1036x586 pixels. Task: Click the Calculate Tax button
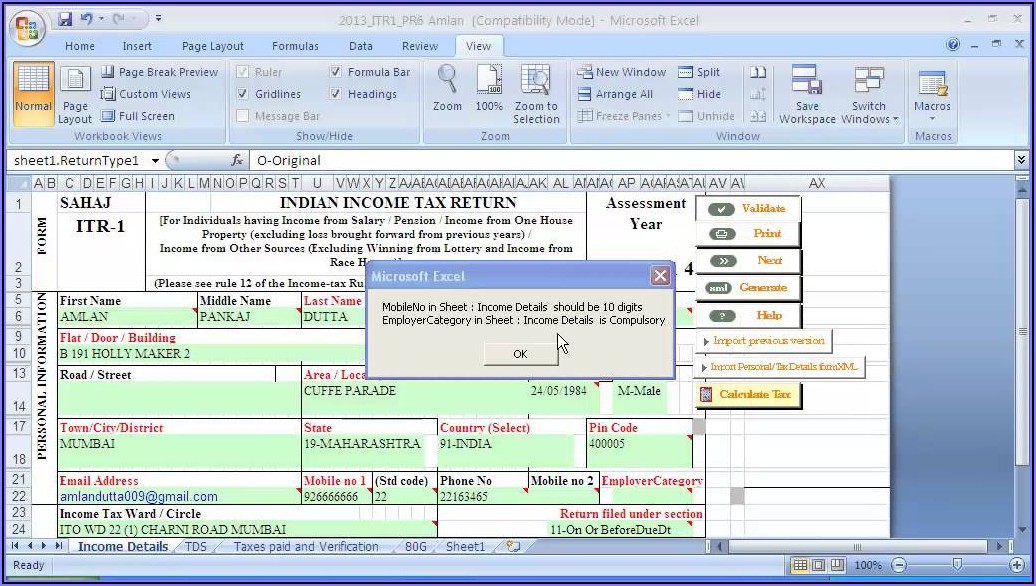point(753,394)
